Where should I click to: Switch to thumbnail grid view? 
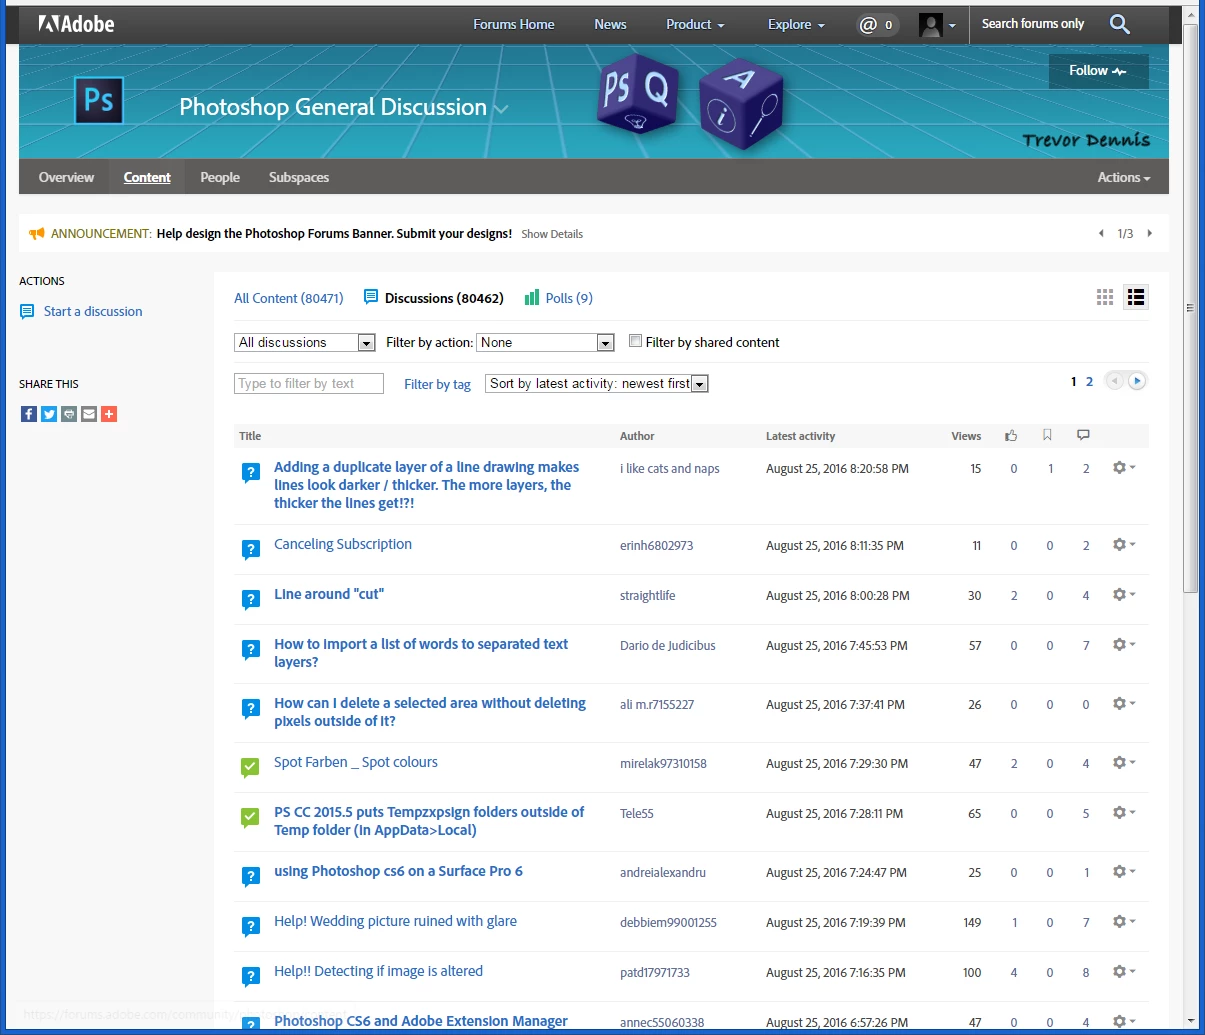[x=1105, y=297]
